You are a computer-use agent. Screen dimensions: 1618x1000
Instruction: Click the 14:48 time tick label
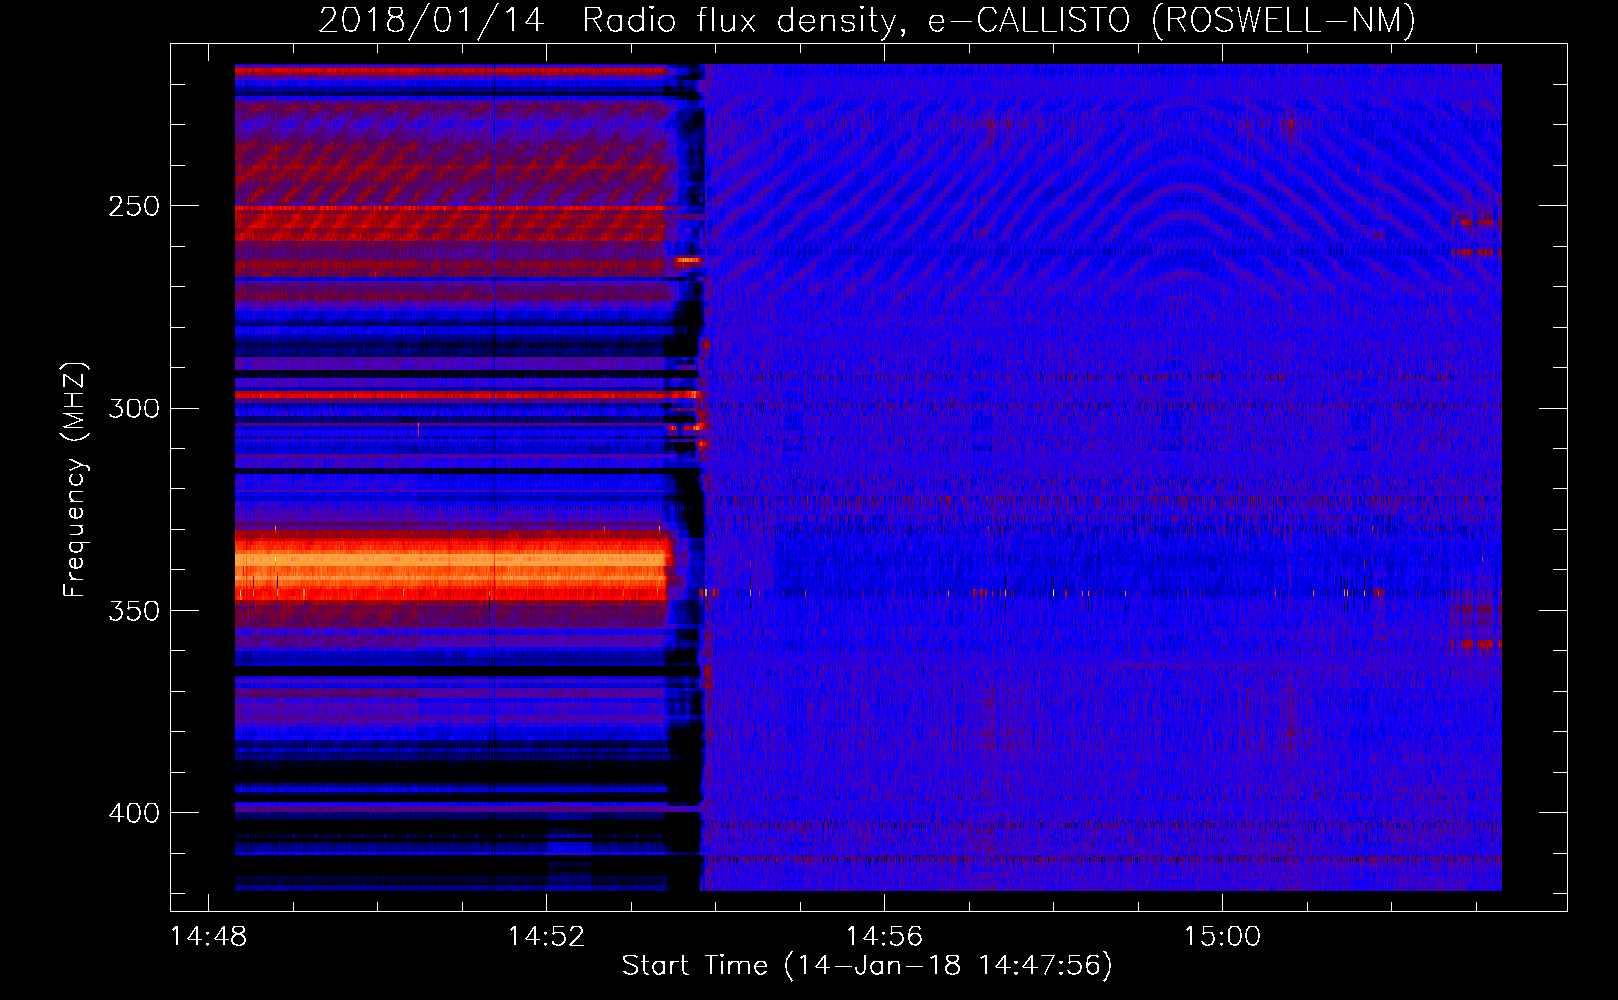click(208, 937)
